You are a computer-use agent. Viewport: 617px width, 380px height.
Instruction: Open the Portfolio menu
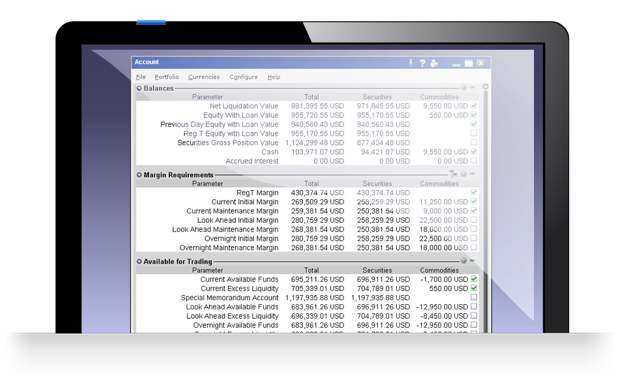(x=166, y=77)
